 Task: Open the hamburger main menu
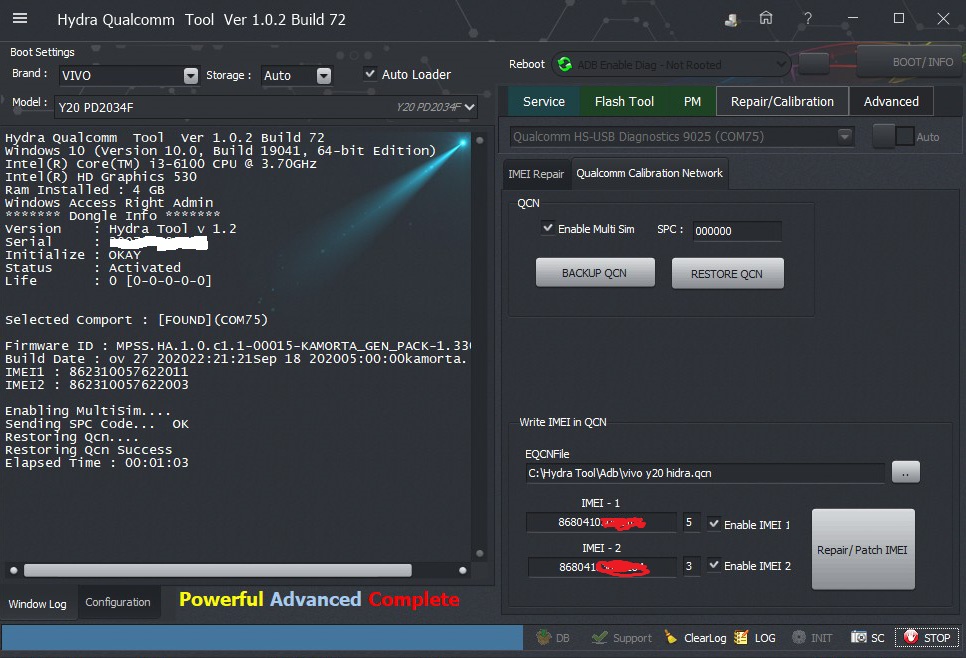[x=20, y=18]
